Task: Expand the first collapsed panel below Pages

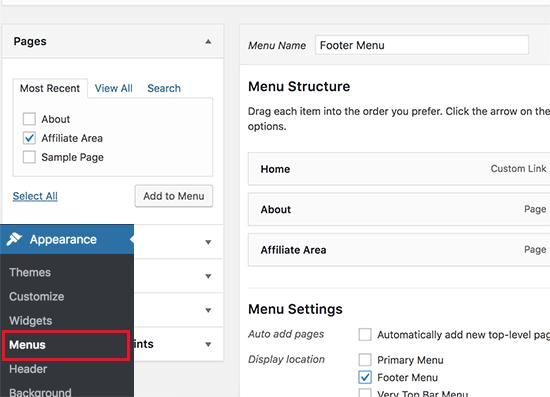Action: coord(208,242)
